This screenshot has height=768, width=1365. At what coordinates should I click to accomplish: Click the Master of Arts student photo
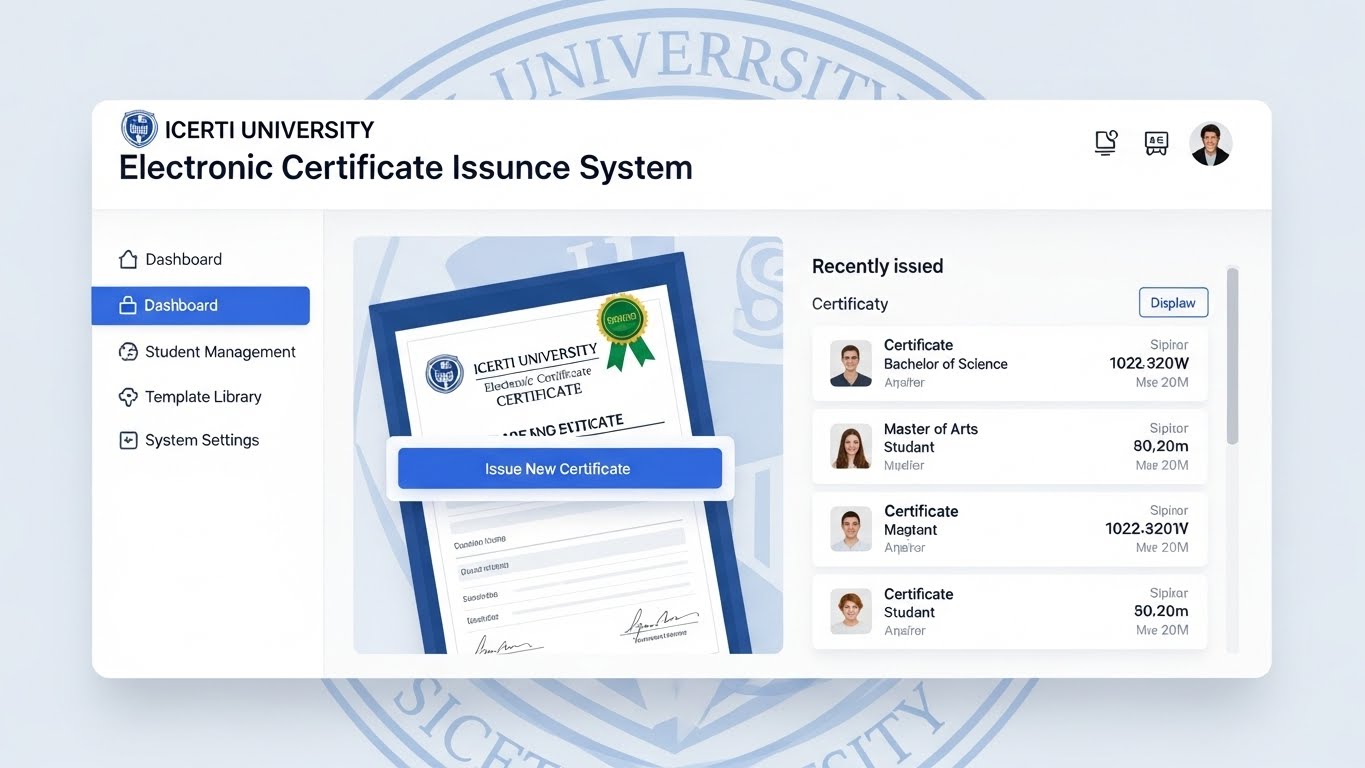pyautogui.click(x=851, y=447)
